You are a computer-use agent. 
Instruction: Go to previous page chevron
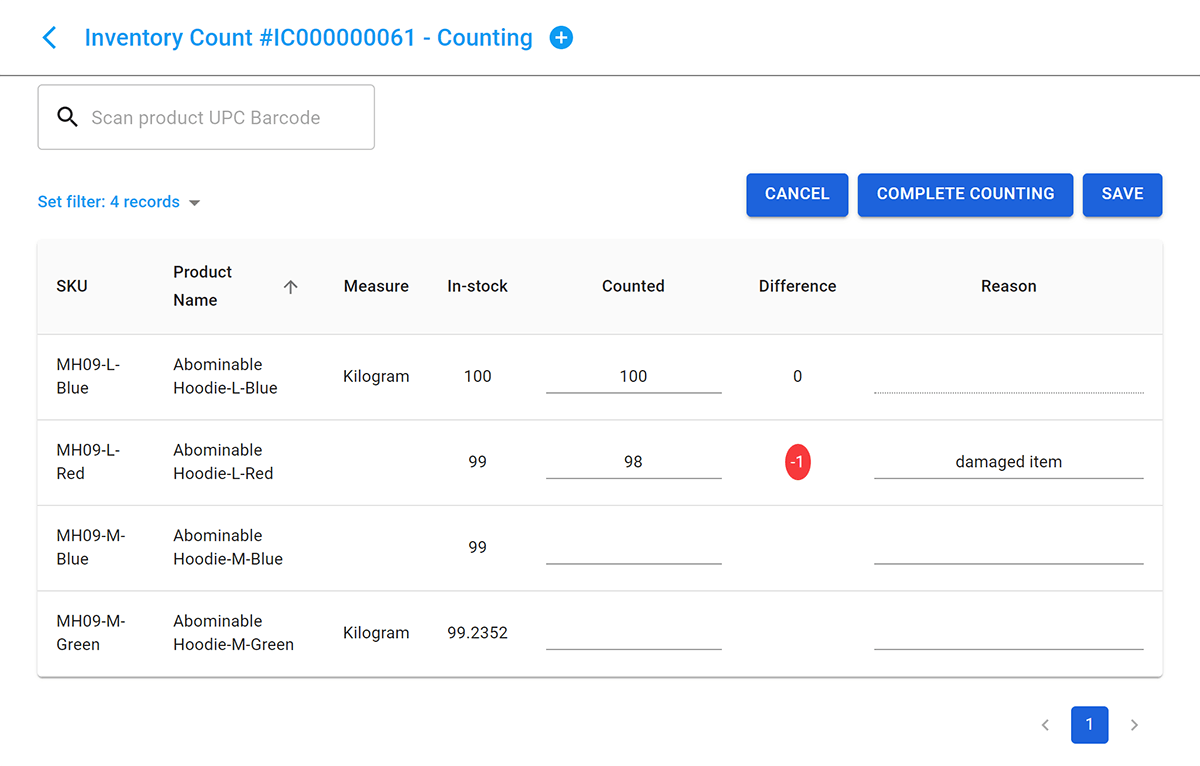1045,725
